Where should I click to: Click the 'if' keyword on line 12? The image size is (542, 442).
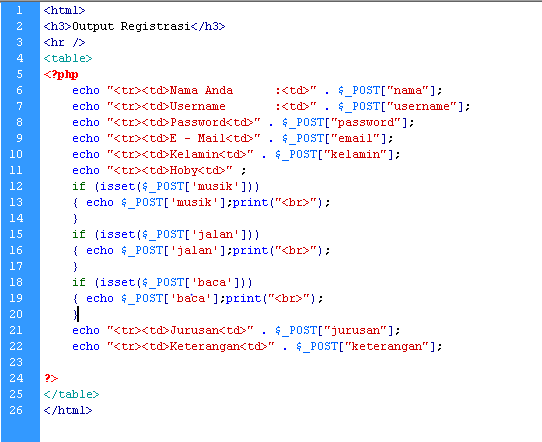pyautogui.click(x=79, y=186)
